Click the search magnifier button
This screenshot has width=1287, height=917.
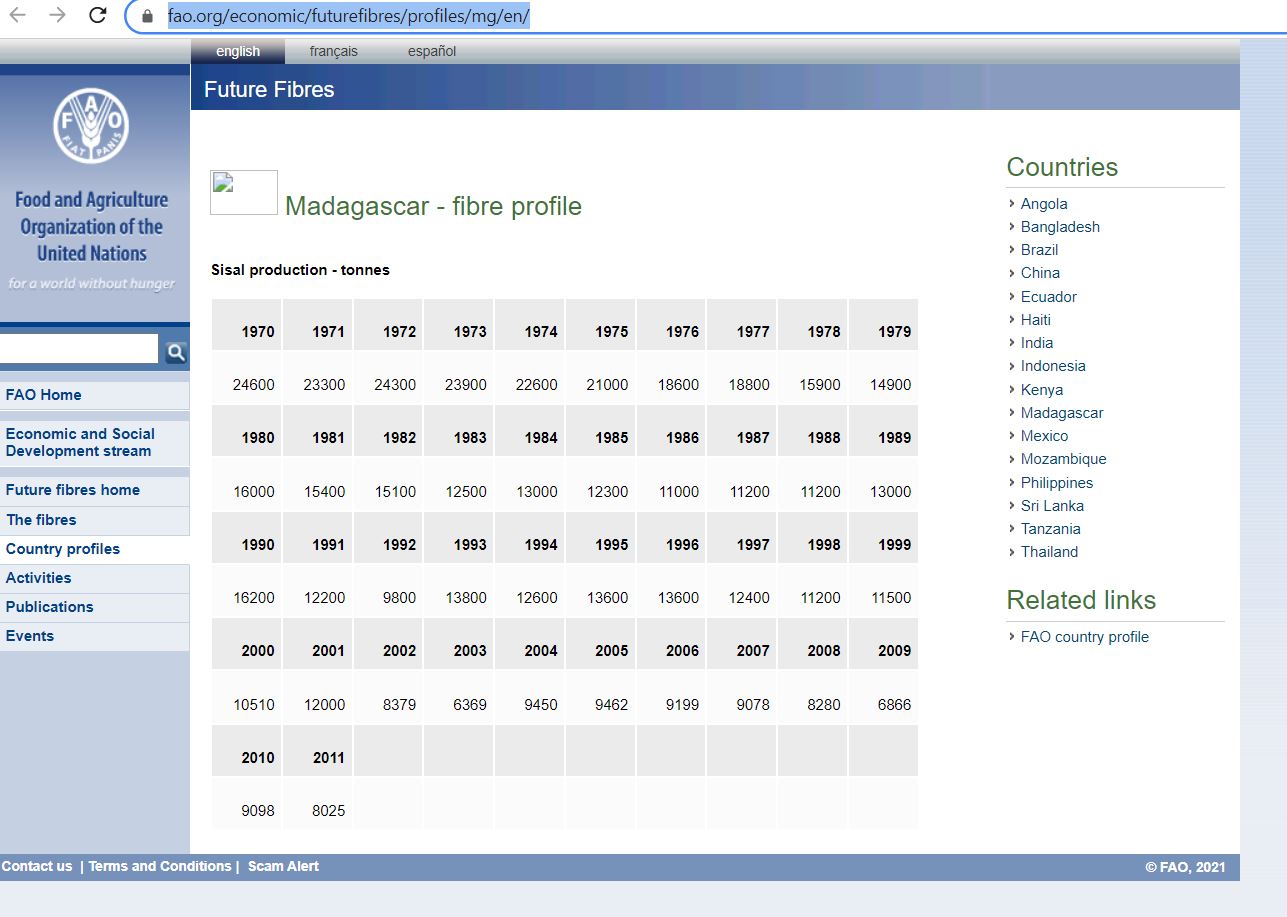click(175, 351)
